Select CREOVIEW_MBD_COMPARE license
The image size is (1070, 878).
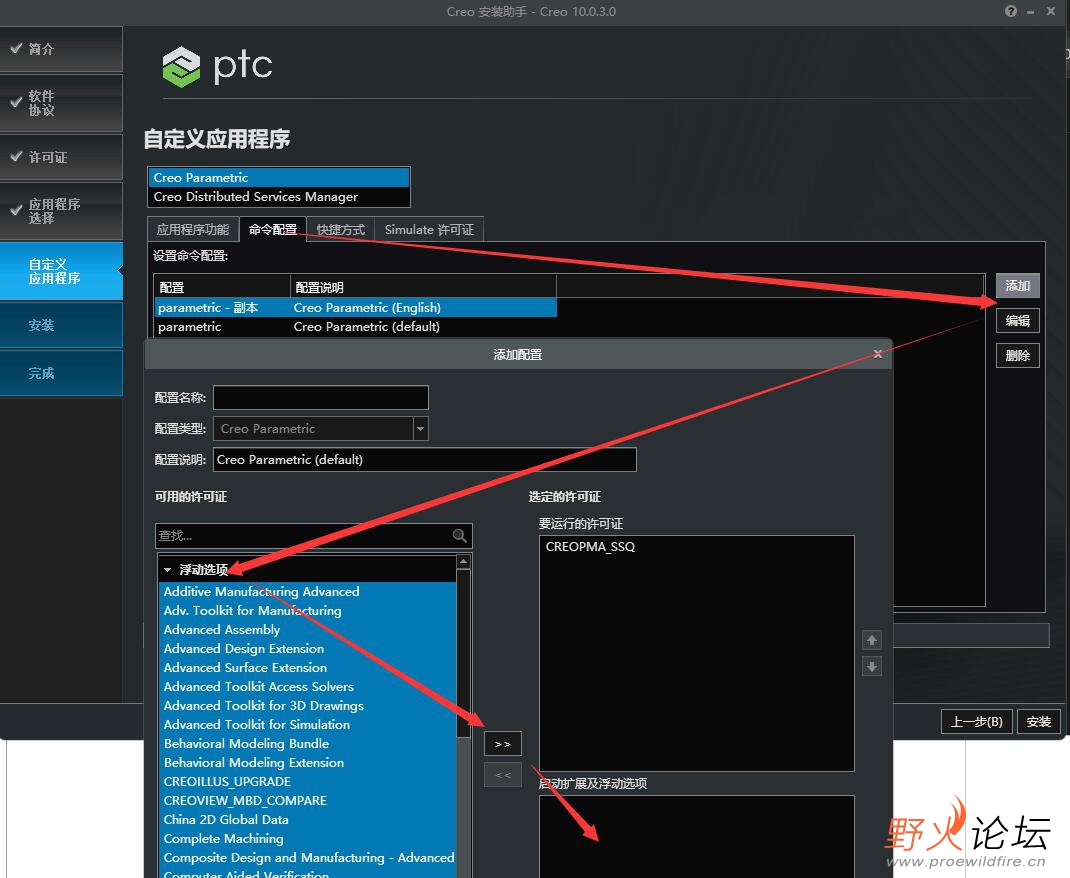[307, 801]
